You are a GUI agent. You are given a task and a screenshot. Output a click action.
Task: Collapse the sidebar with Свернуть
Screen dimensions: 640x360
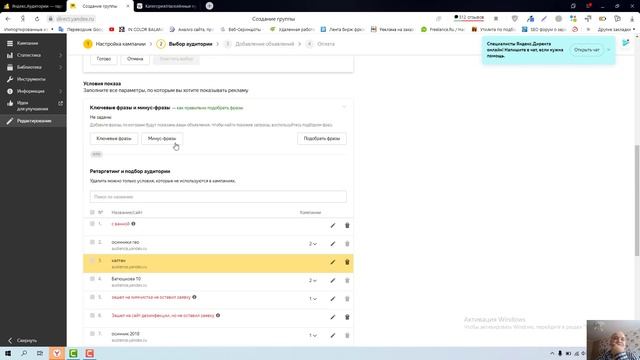click(22, 340)
